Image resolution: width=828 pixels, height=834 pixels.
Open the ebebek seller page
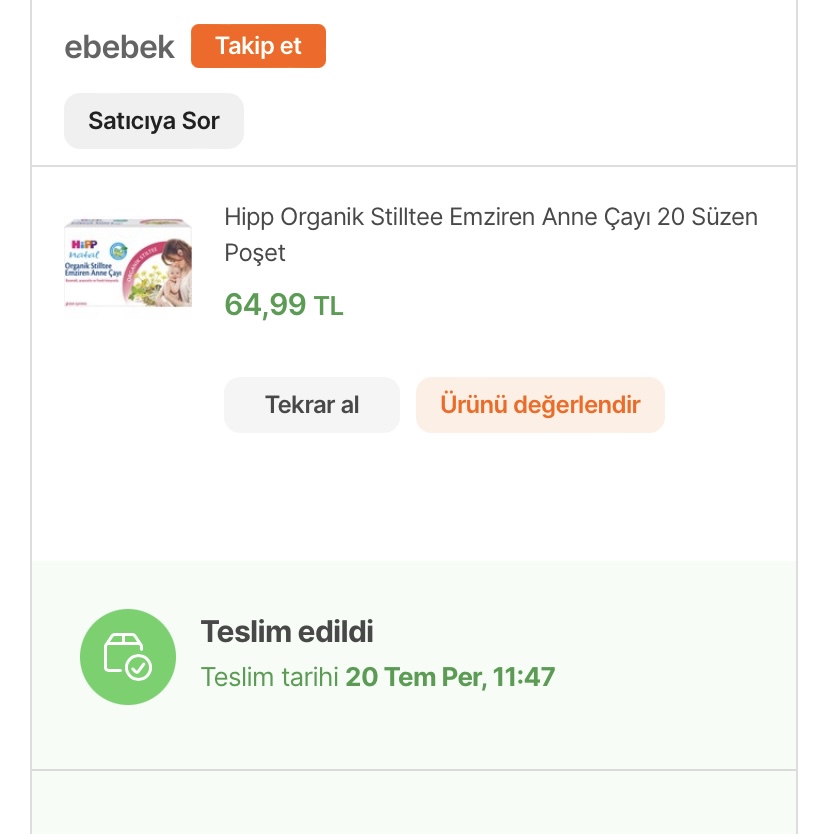click(119, 47)
